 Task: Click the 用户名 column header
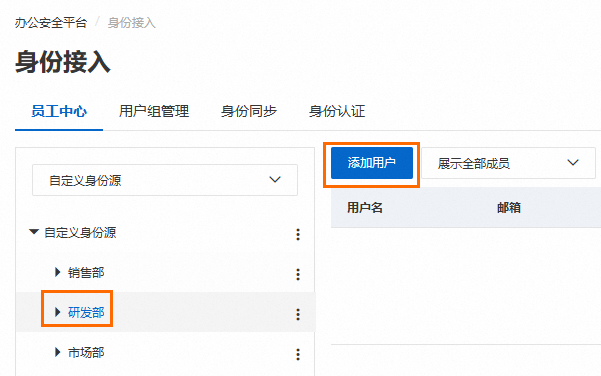[x=365, y=208]
